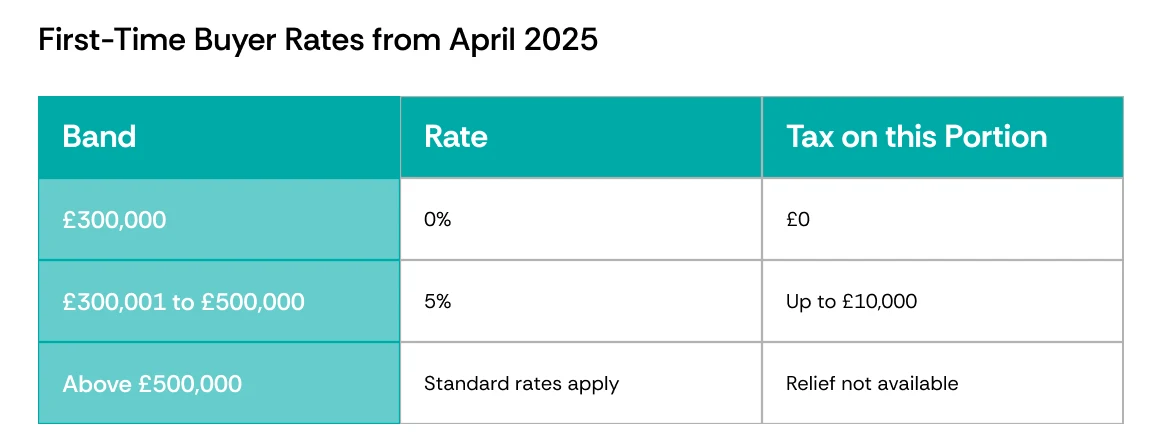Select the 'Rate' column header

coord(581,137)
